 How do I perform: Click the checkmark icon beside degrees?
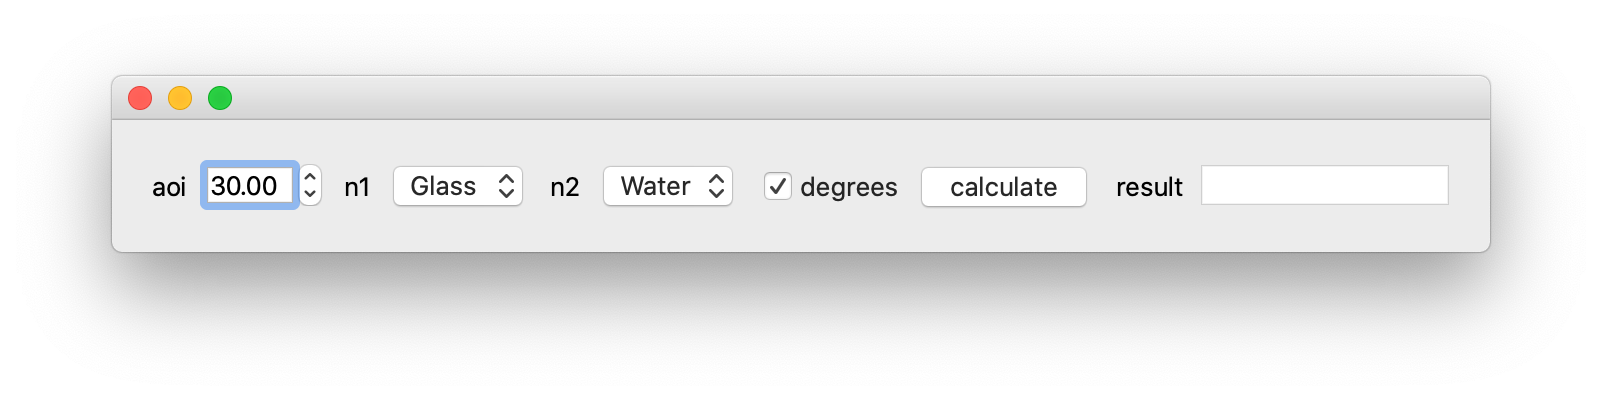pyautogui.click(x=778, y=186)
